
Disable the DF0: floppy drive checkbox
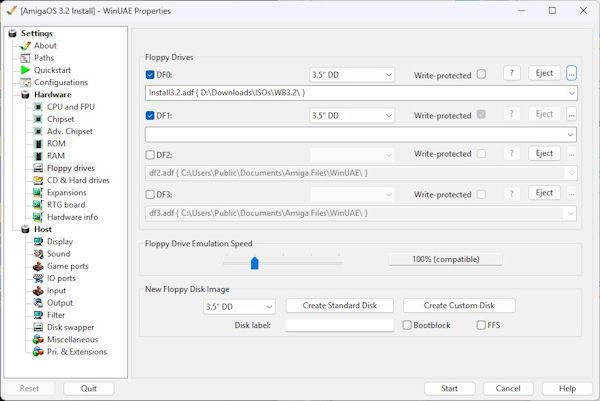tap(151, 74)
